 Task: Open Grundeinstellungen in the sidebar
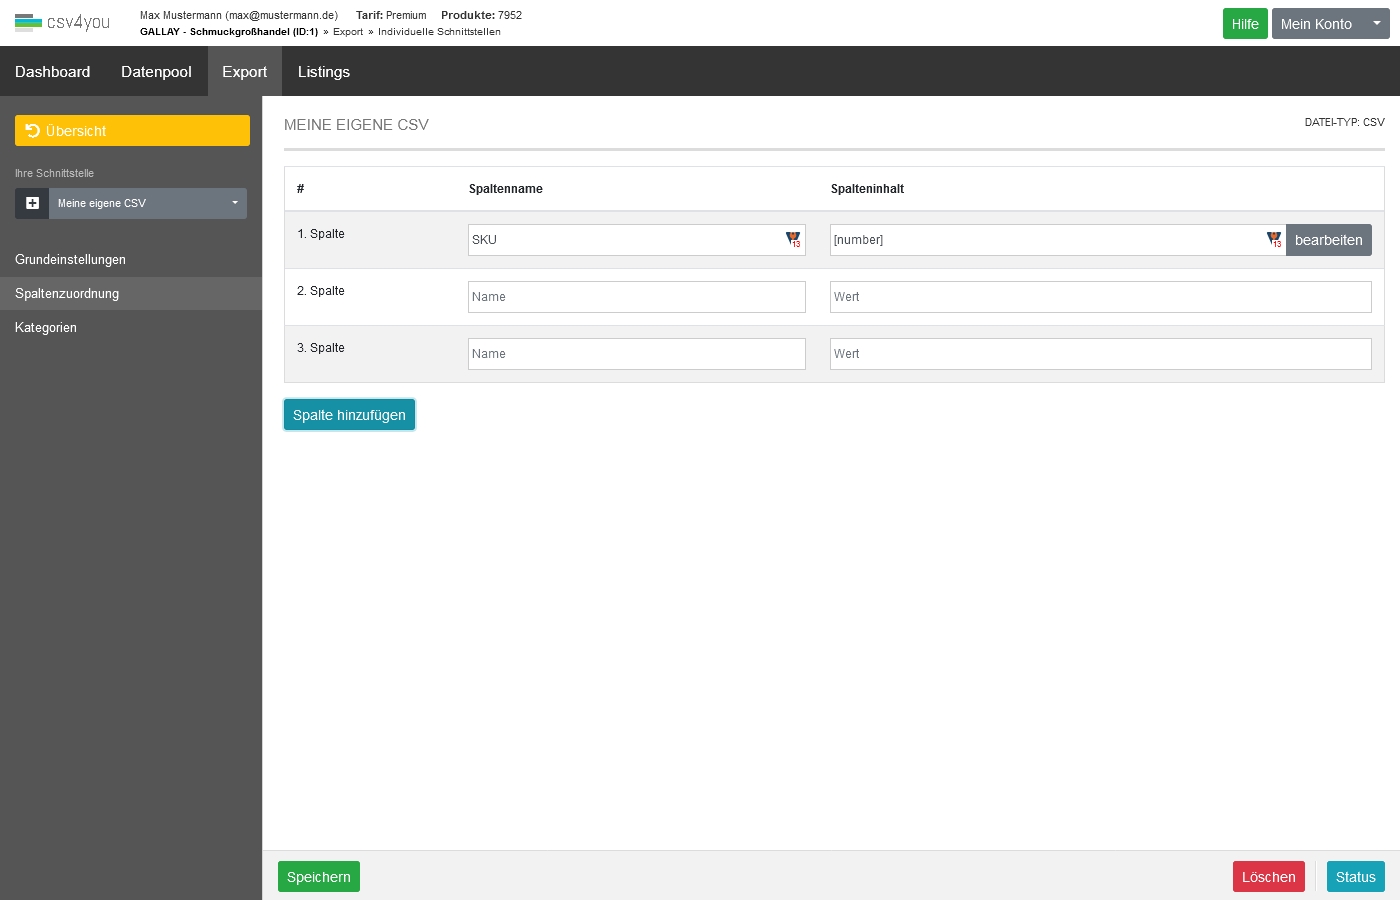pos(70,260)
